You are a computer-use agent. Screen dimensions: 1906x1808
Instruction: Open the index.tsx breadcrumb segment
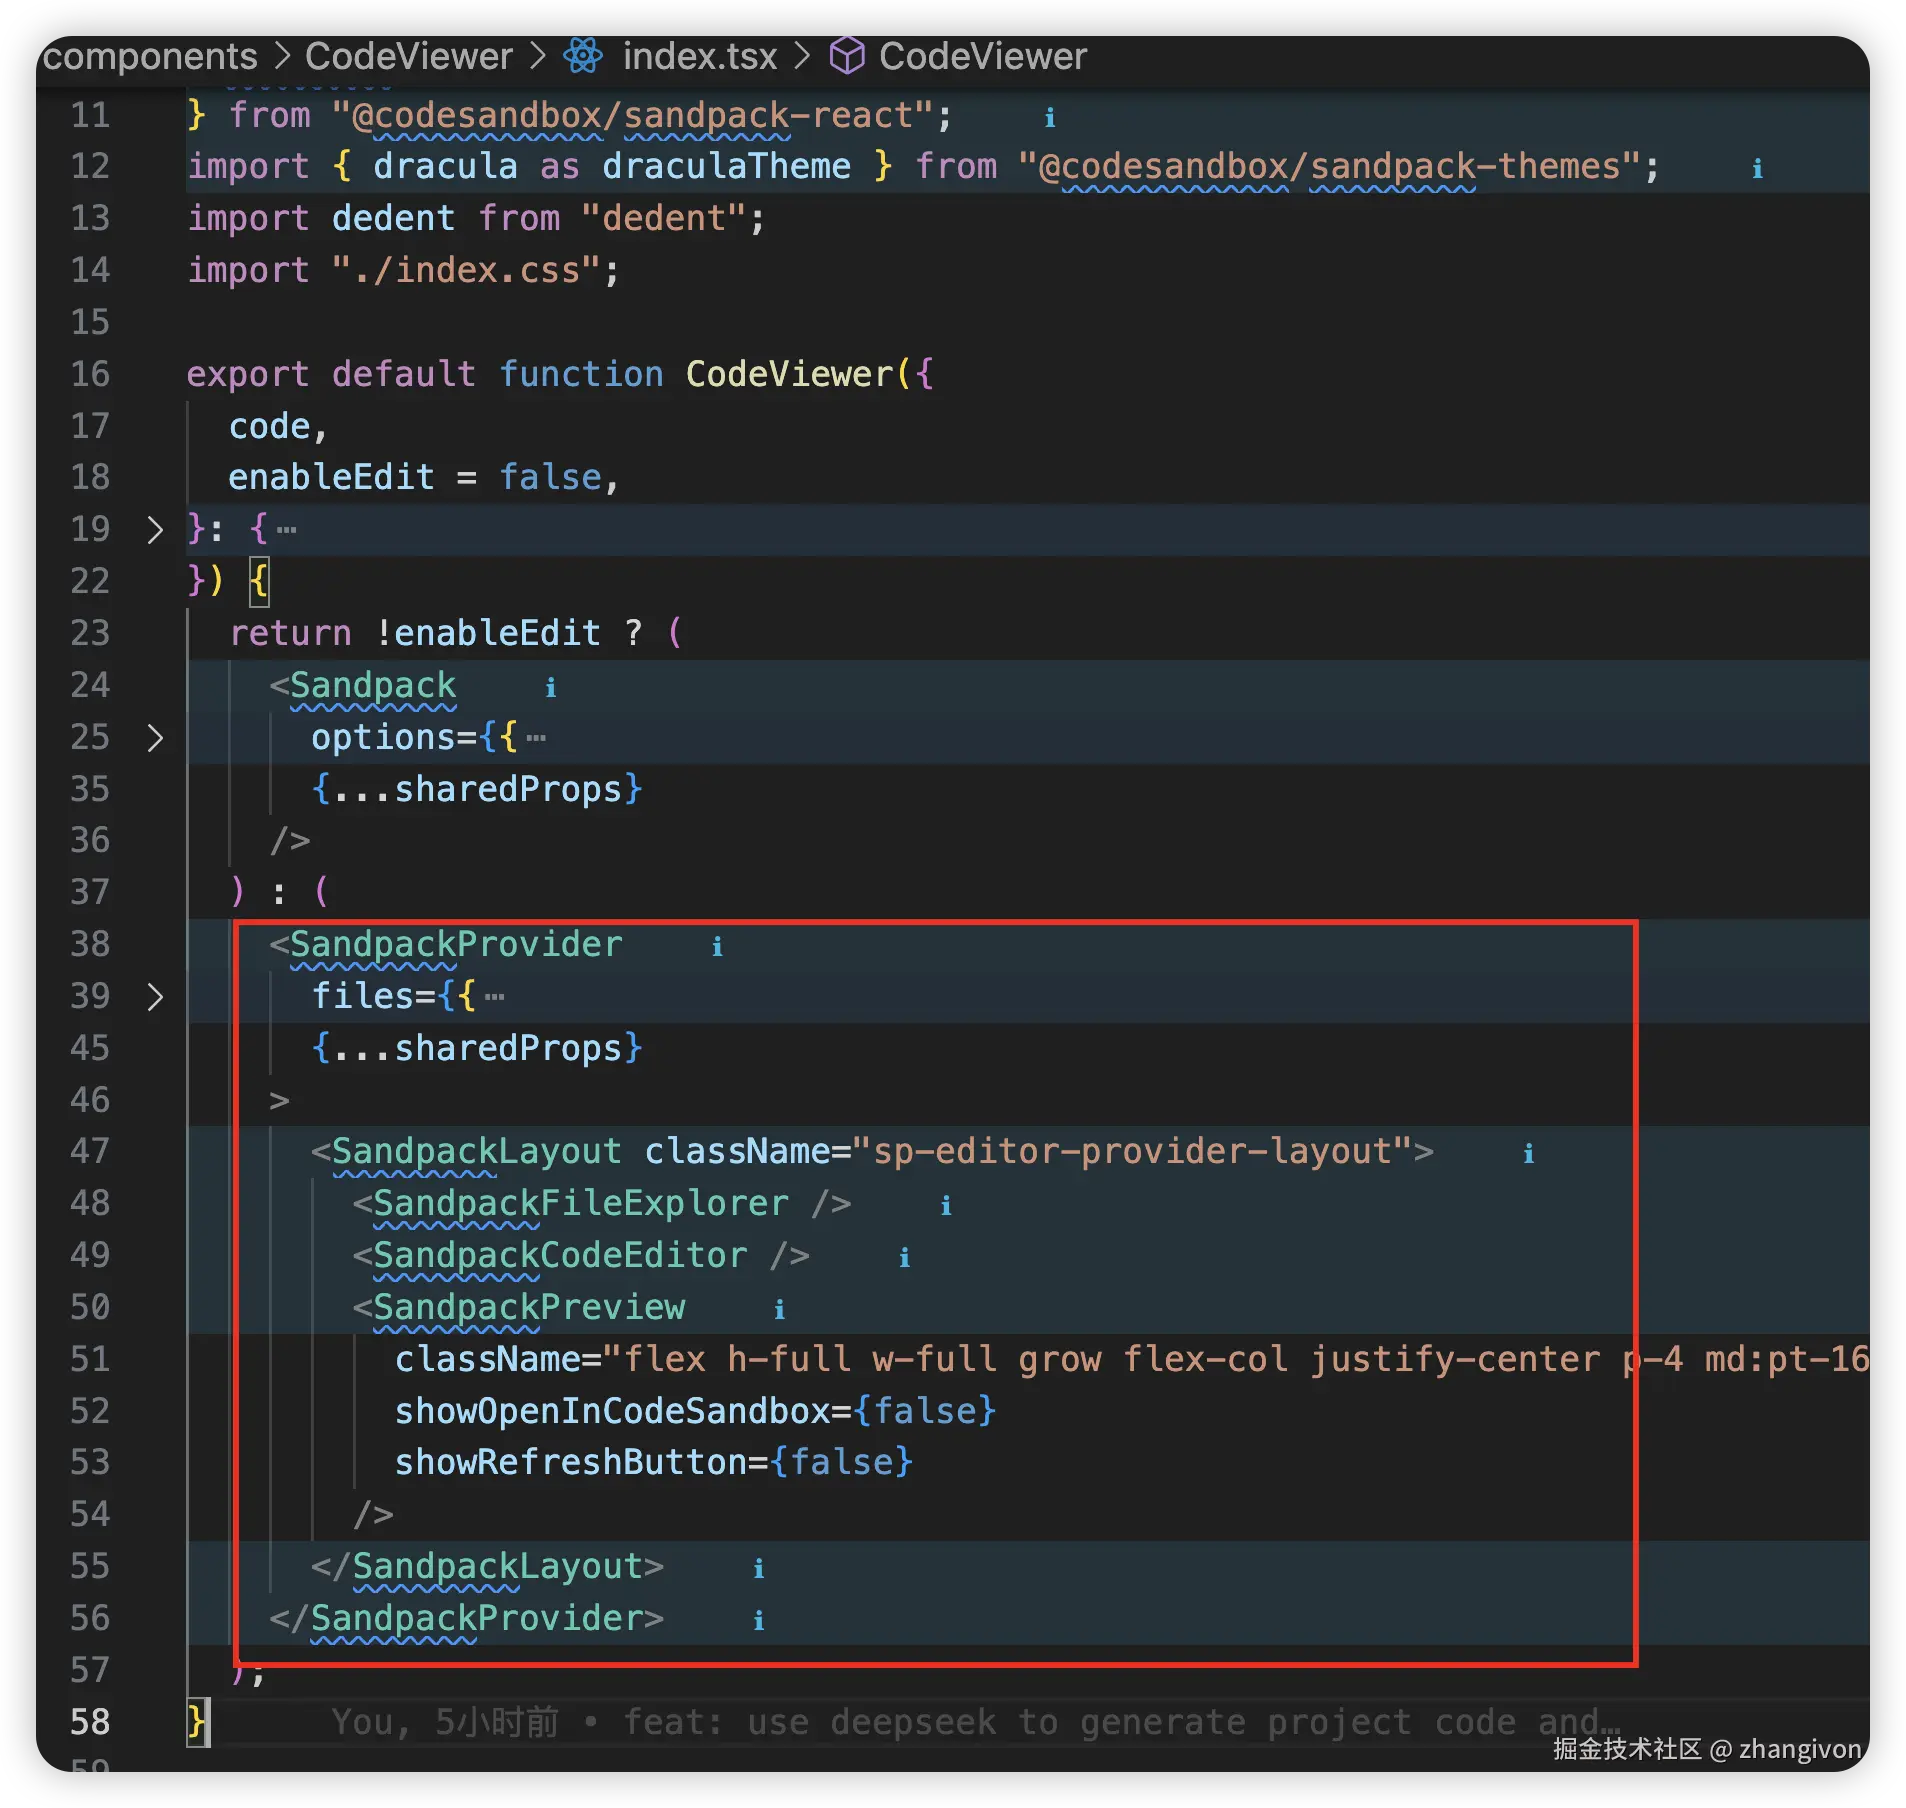(700, 56)
